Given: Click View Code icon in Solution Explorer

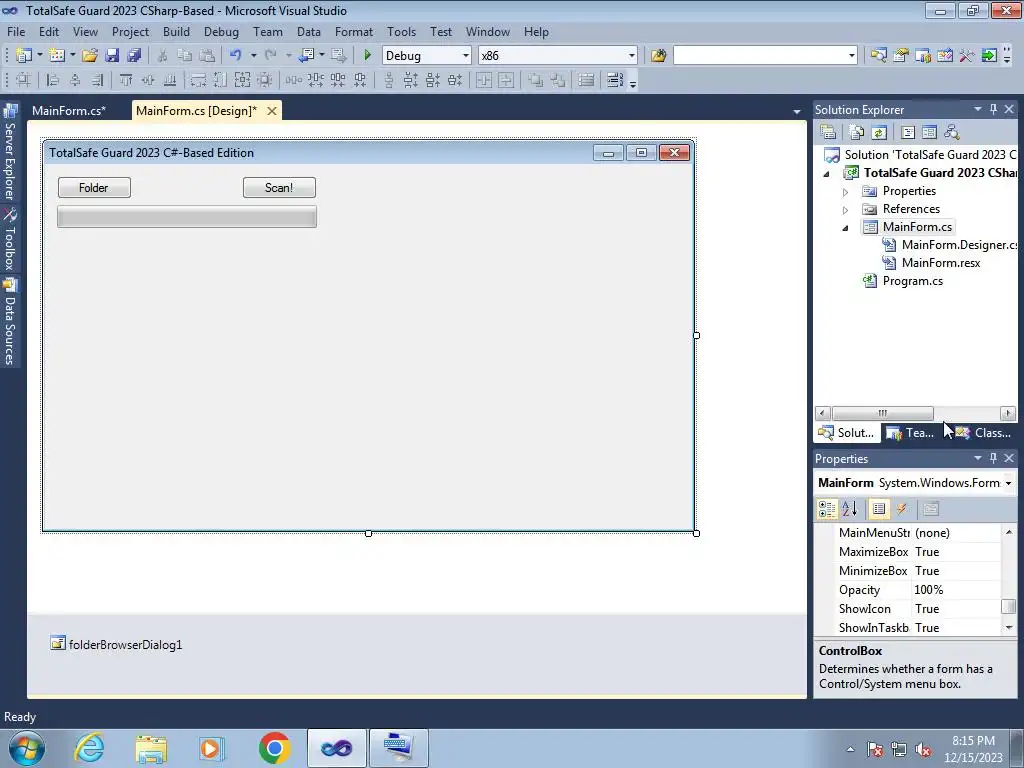Looking at the screenshot, I should [908, 132].
